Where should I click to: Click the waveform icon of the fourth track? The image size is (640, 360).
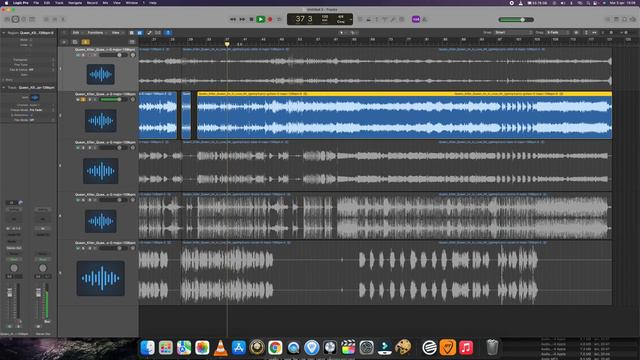[x=100, y=221]
